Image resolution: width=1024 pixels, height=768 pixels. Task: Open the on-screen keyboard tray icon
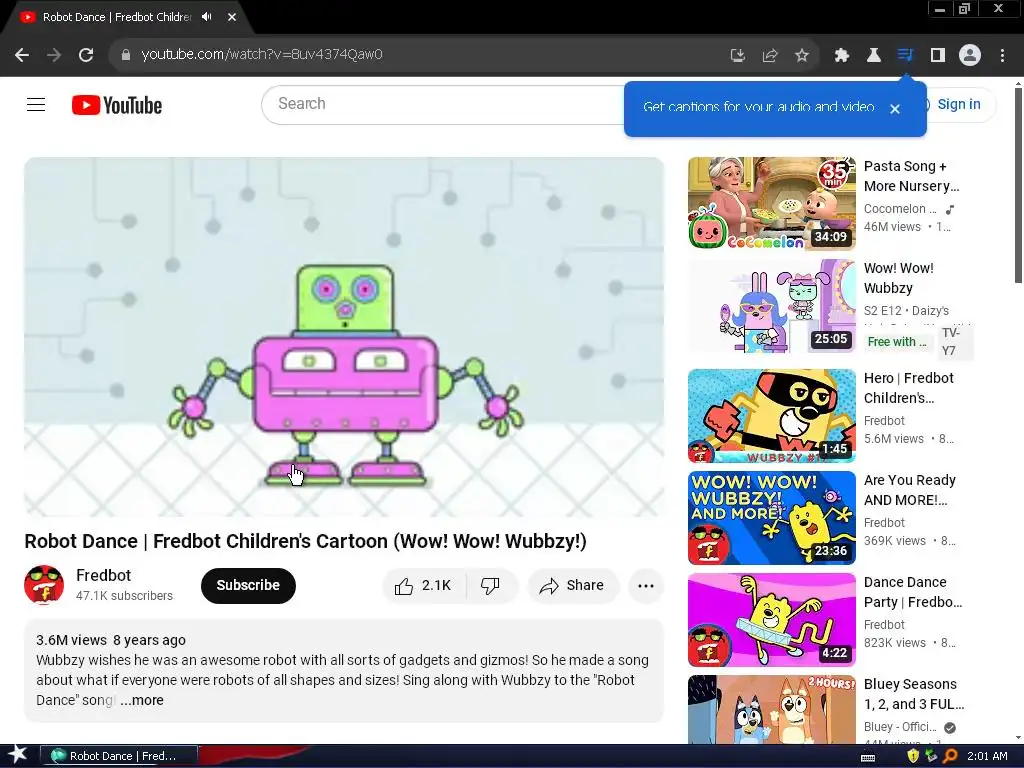[868, 756]
